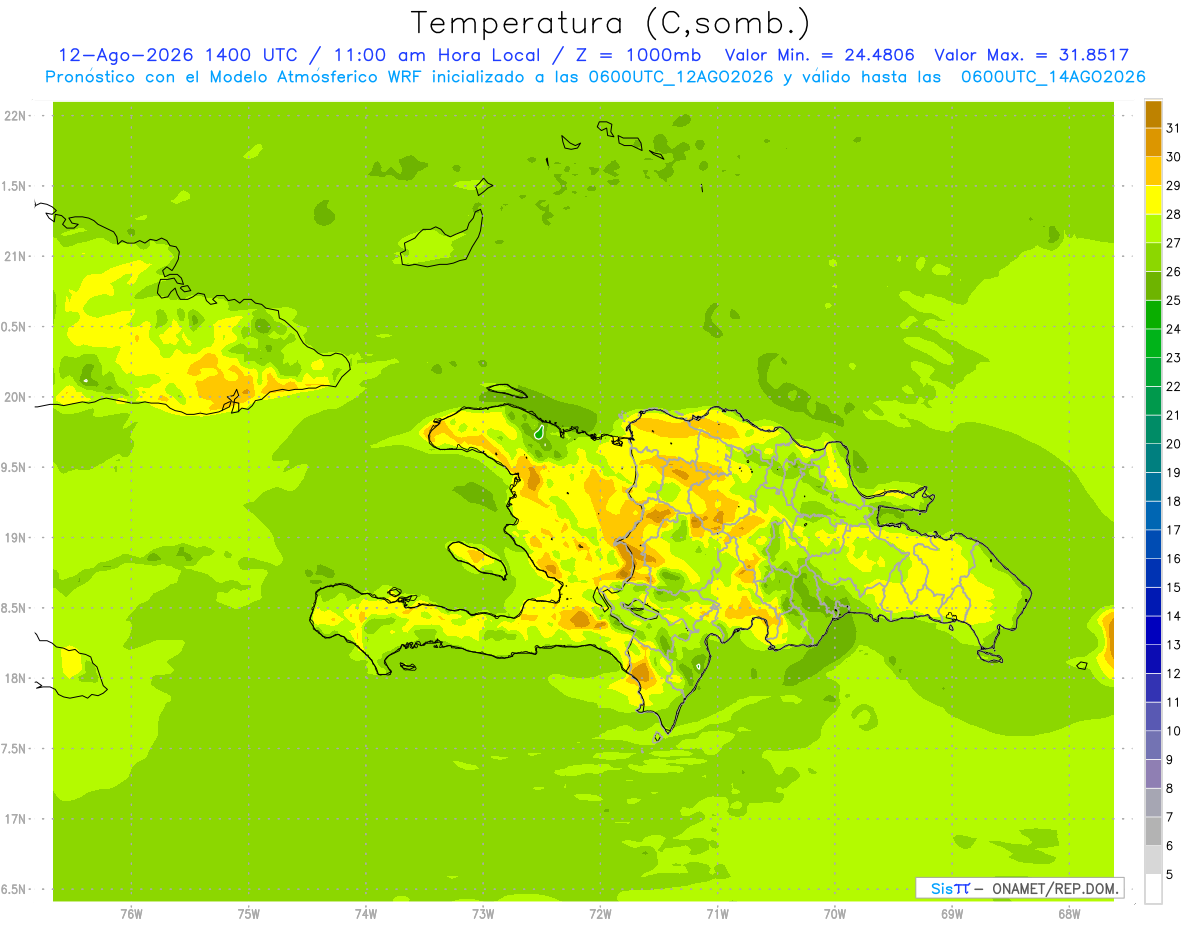Select the lime legend swatch between 27 and 28
Image resolution: width=1200 pixels, height=927 pixels.
(1153, 229)
